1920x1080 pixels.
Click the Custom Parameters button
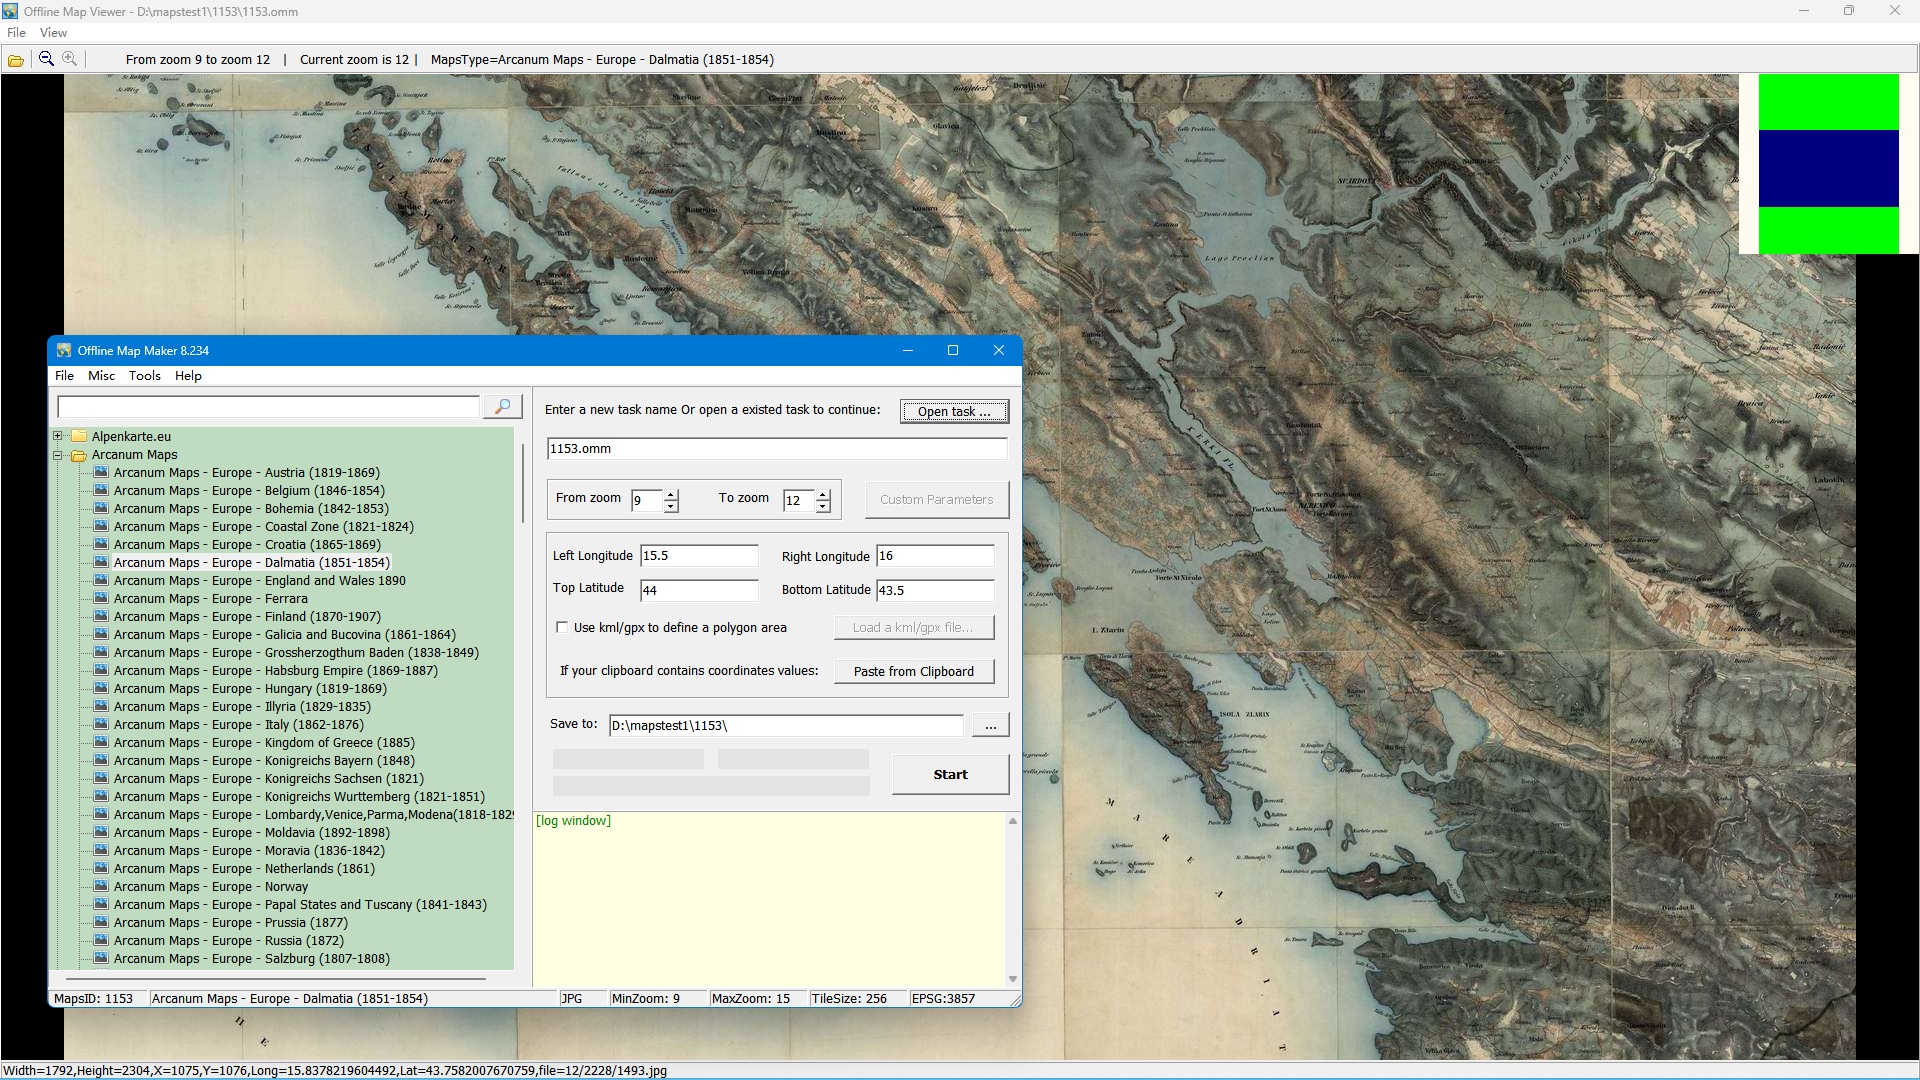tap(937, 499)
